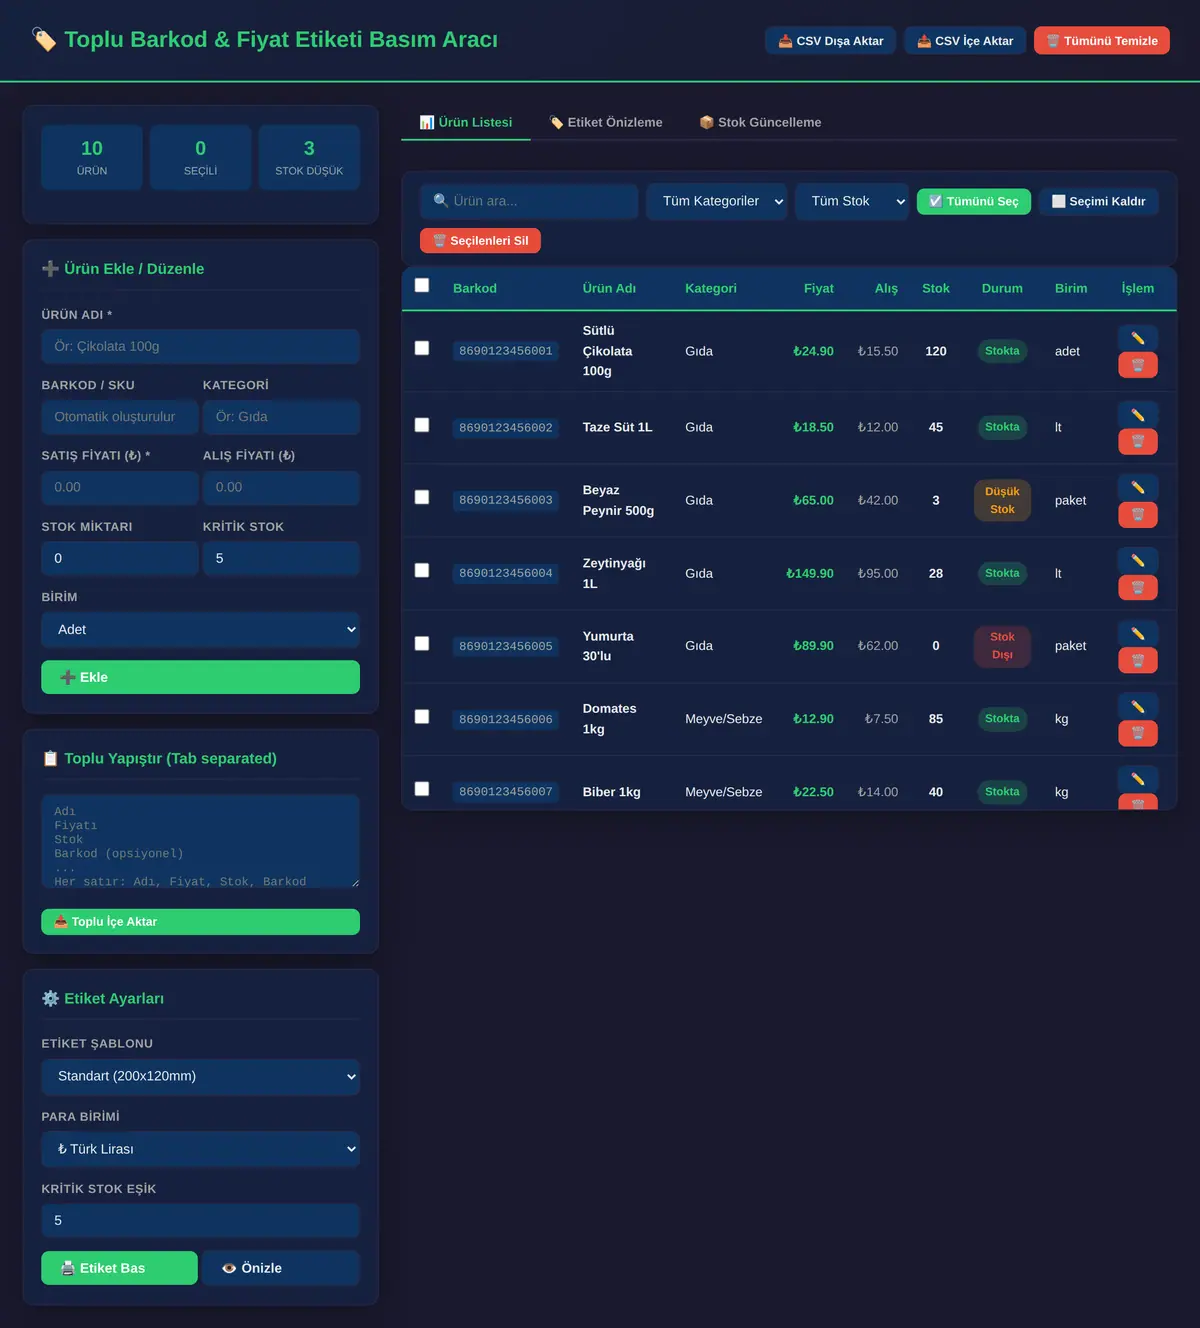The image size is (1200, 1328).
Task: Click the CSV İçe Aktar button
Action: coord(965,41)
